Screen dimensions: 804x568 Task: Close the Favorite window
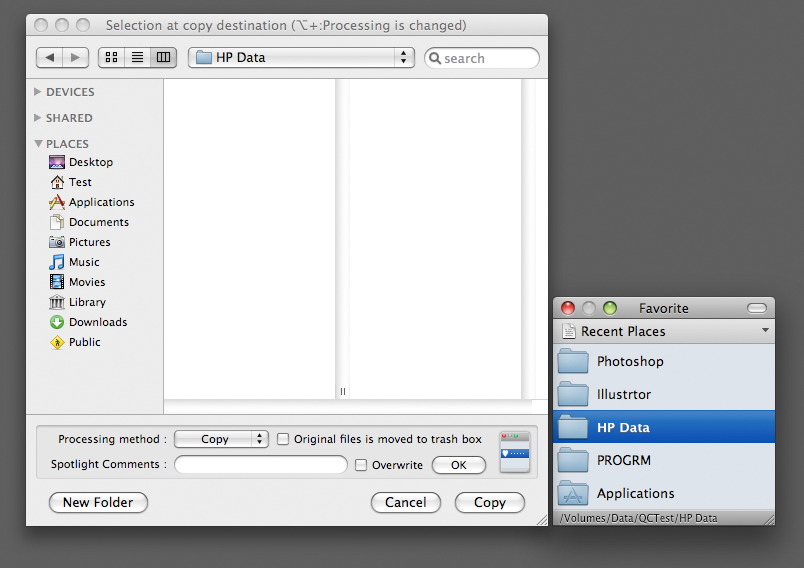point(568,308)
